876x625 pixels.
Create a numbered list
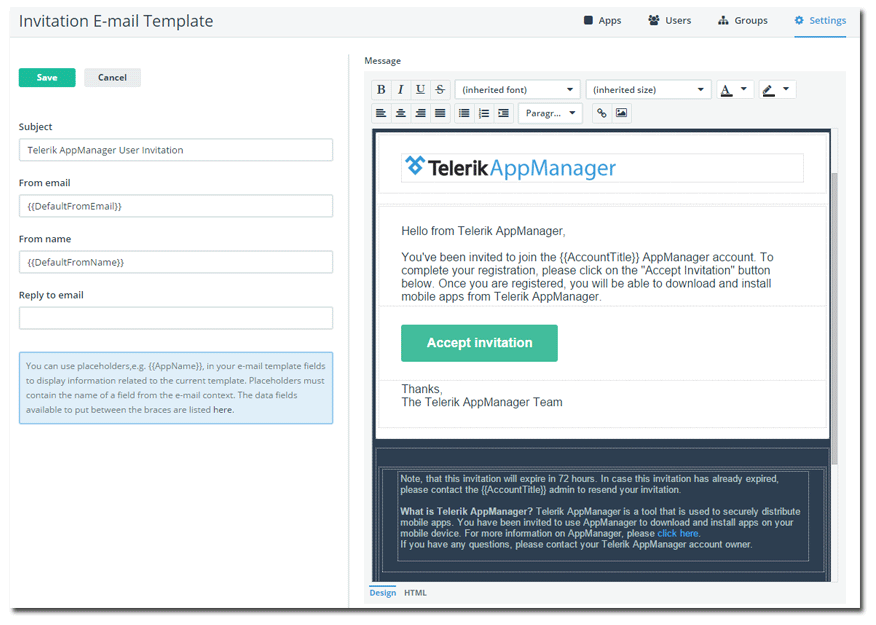(x=483, y=112)
